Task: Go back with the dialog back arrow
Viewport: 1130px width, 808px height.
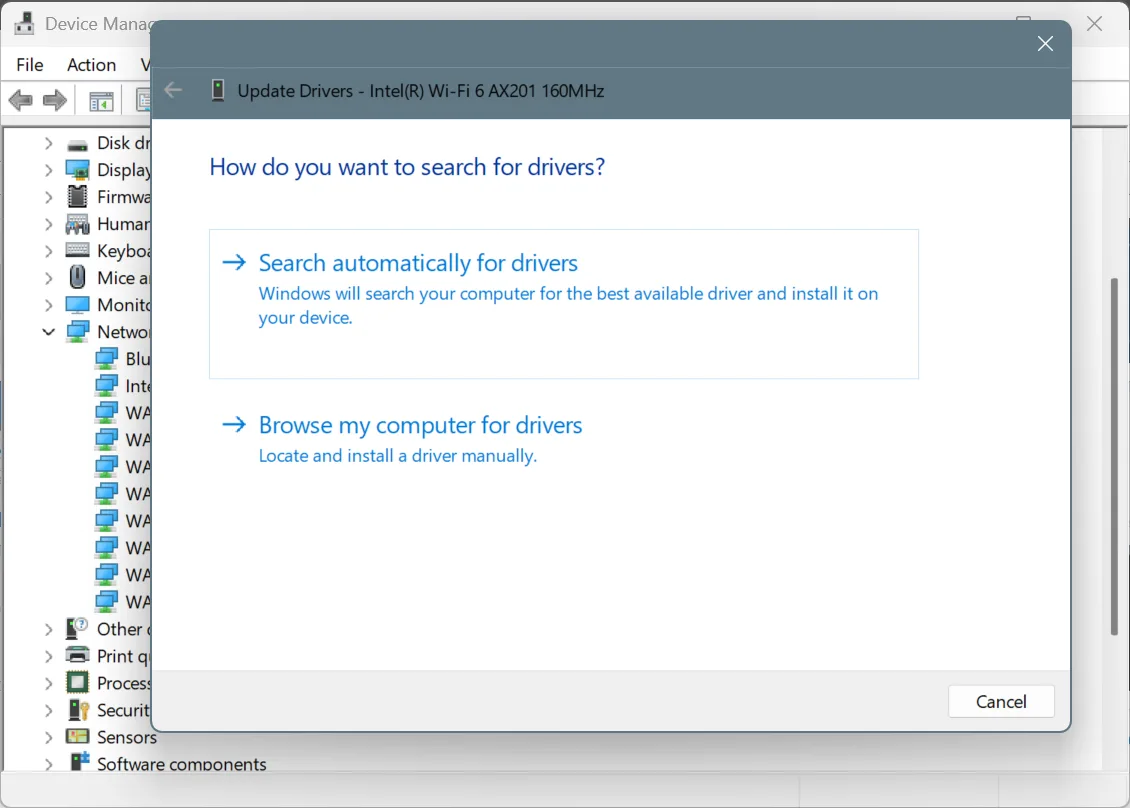Action: tap(173, 90)
